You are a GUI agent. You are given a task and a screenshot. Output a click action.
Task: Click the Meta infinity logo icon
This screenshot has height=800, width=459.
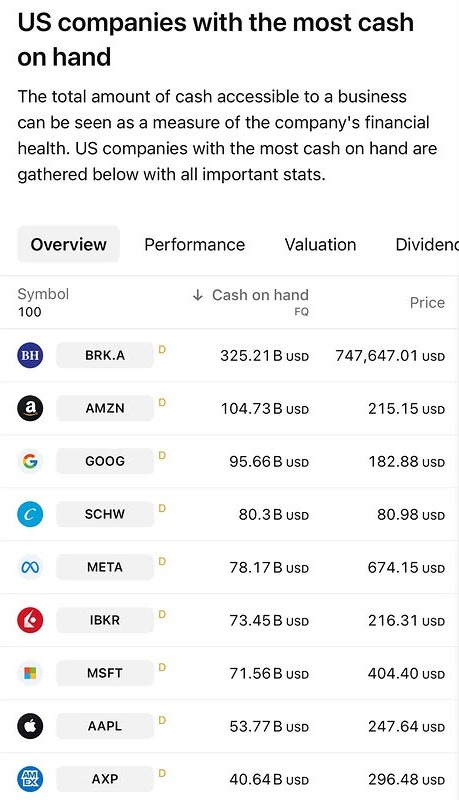tap(30, 567)
